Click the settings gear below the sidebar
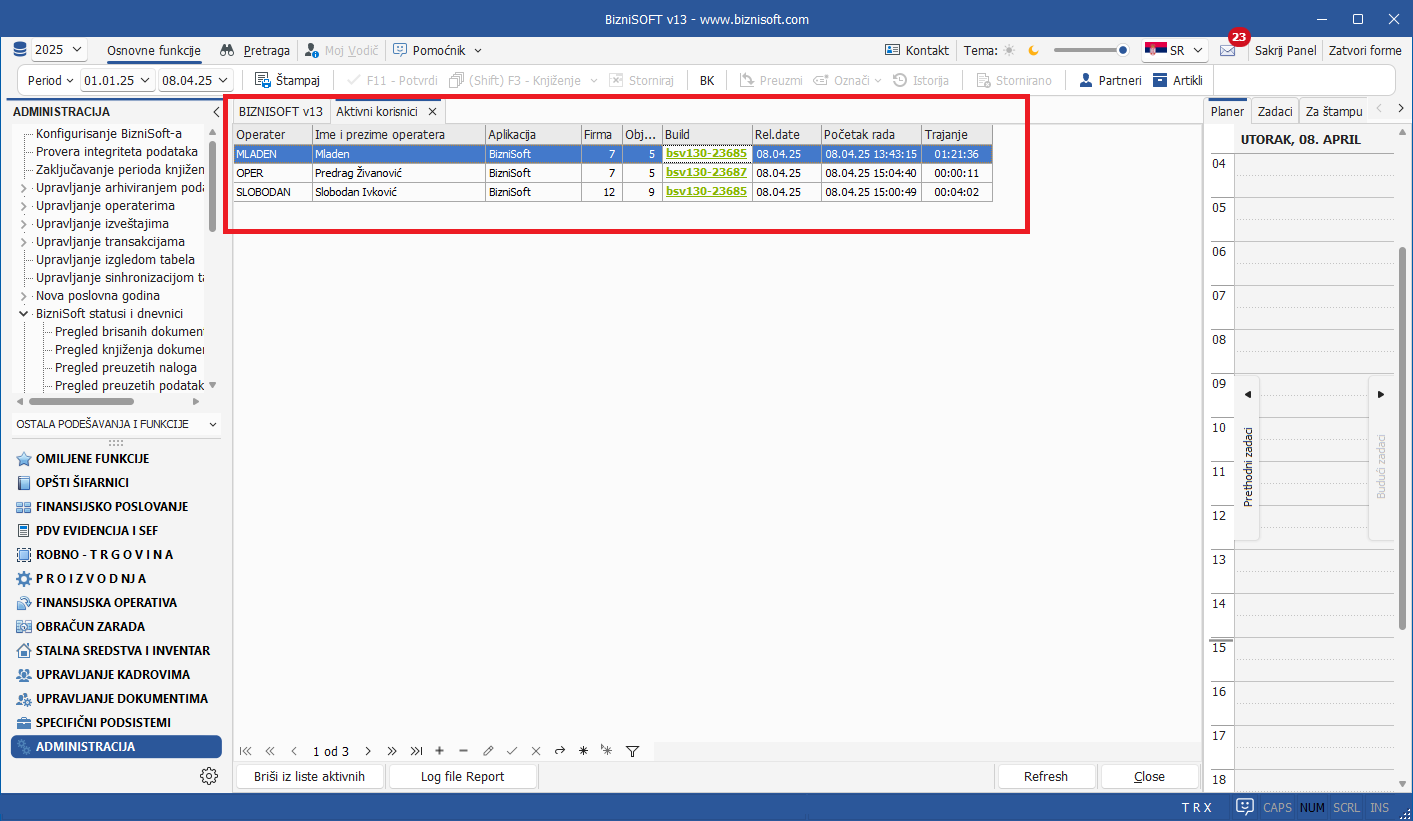The height and width of the screenshot is (821, 1413). pos(208,776)
